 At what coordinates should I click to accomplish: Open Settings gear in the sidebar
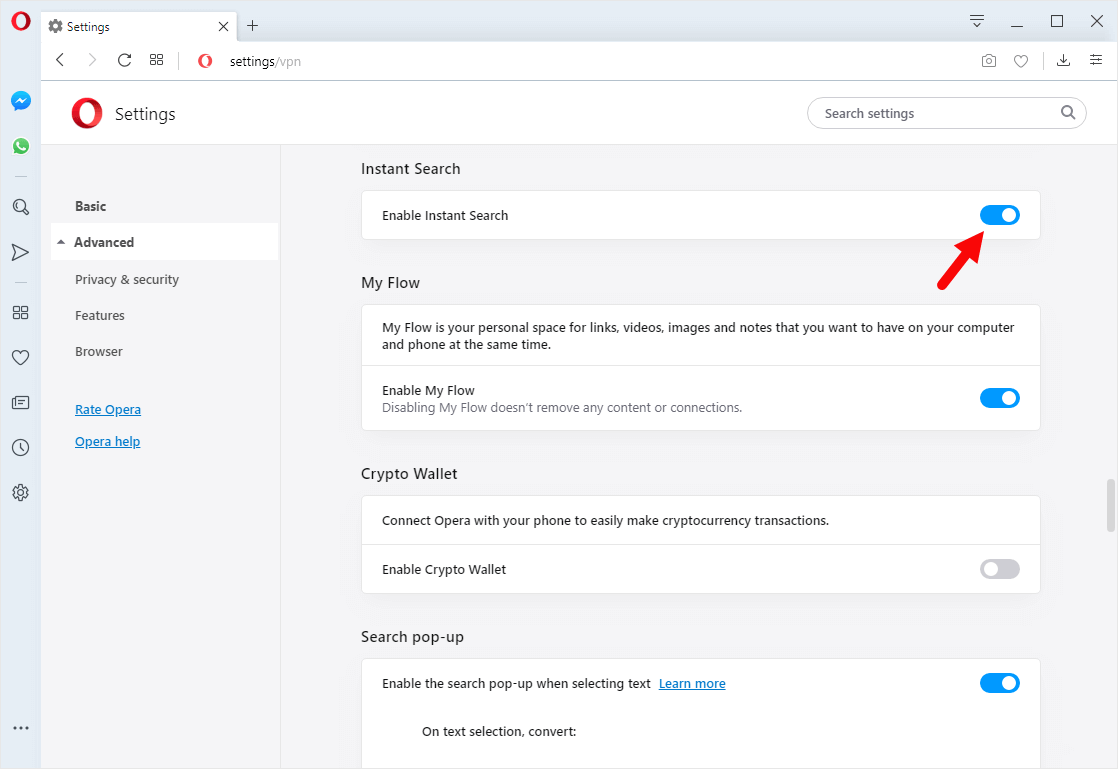pos(21,492)
